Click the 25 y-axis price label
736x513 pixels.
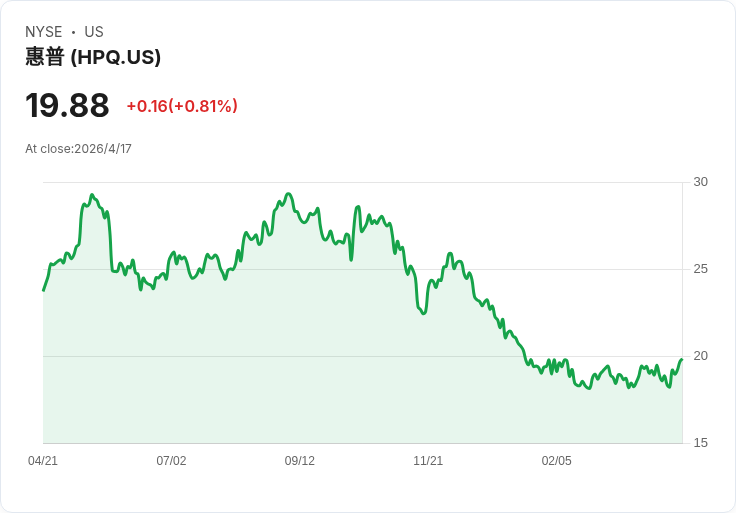pos(700,269)
